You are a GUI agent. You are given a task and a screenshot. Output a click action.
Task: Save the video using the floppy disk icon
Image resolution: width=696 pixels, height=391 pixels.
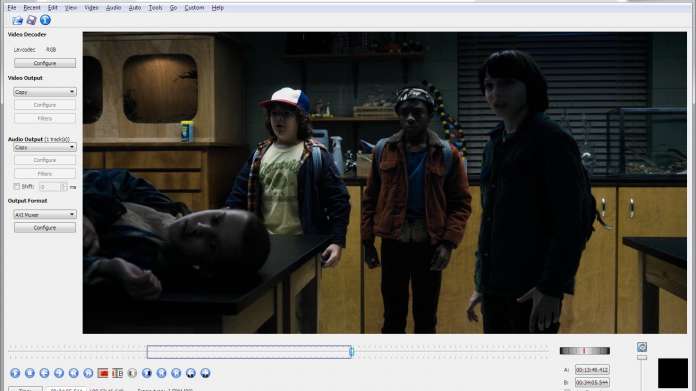pos(32,20)
